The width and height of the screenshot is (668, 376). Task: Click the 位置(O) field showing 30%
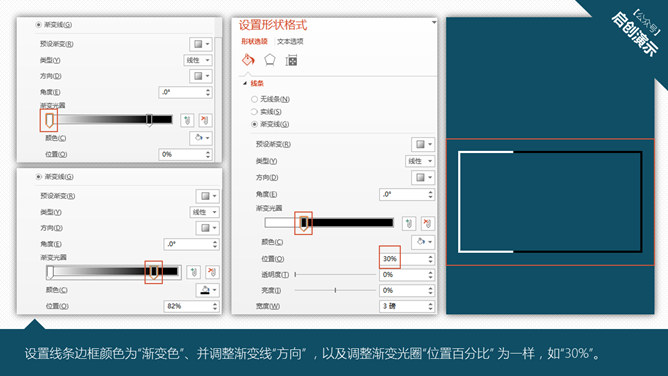coord(406,258)
